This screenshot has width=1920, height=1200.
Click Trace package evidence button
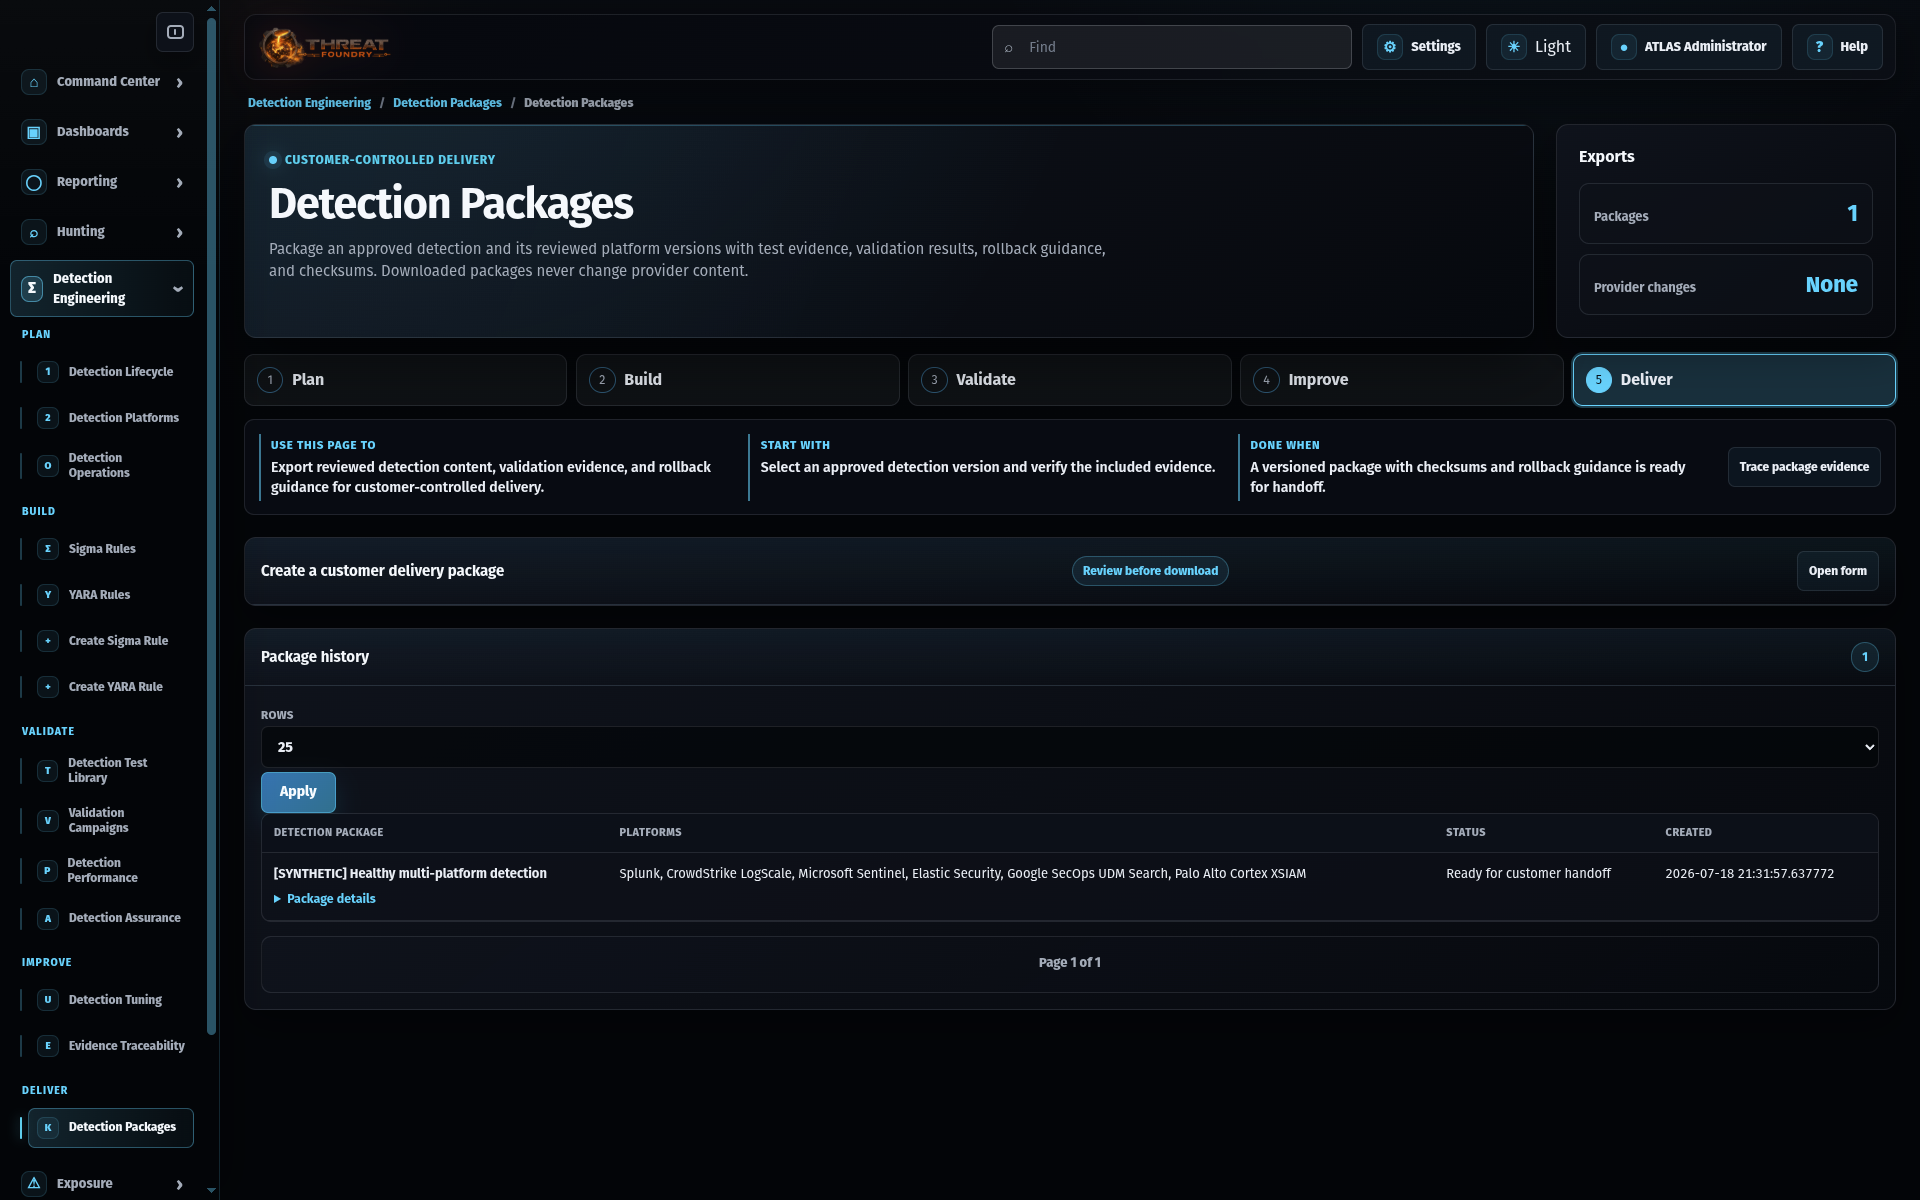[x=1803, y=467]
